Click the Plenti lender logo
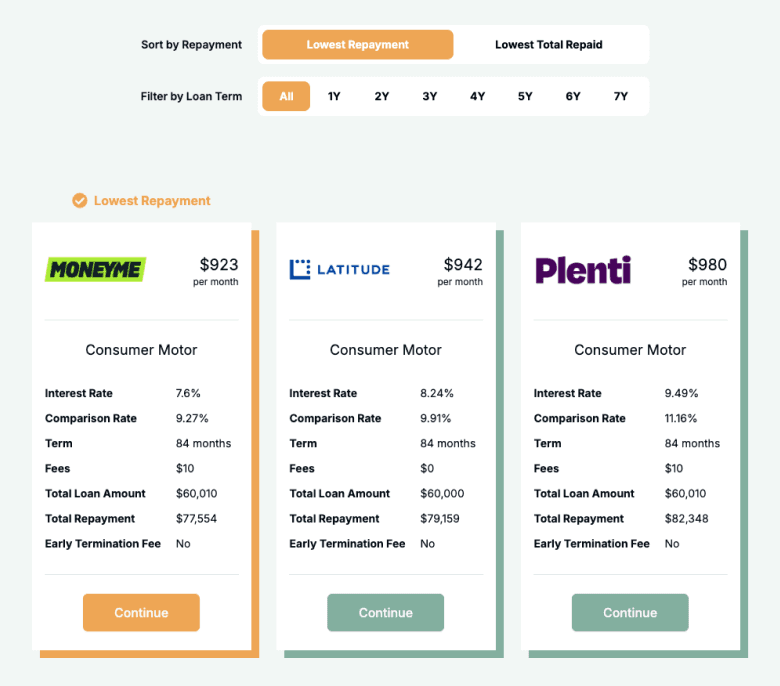The height and width of the screenshot is (686, 780). tap(583, 269)
